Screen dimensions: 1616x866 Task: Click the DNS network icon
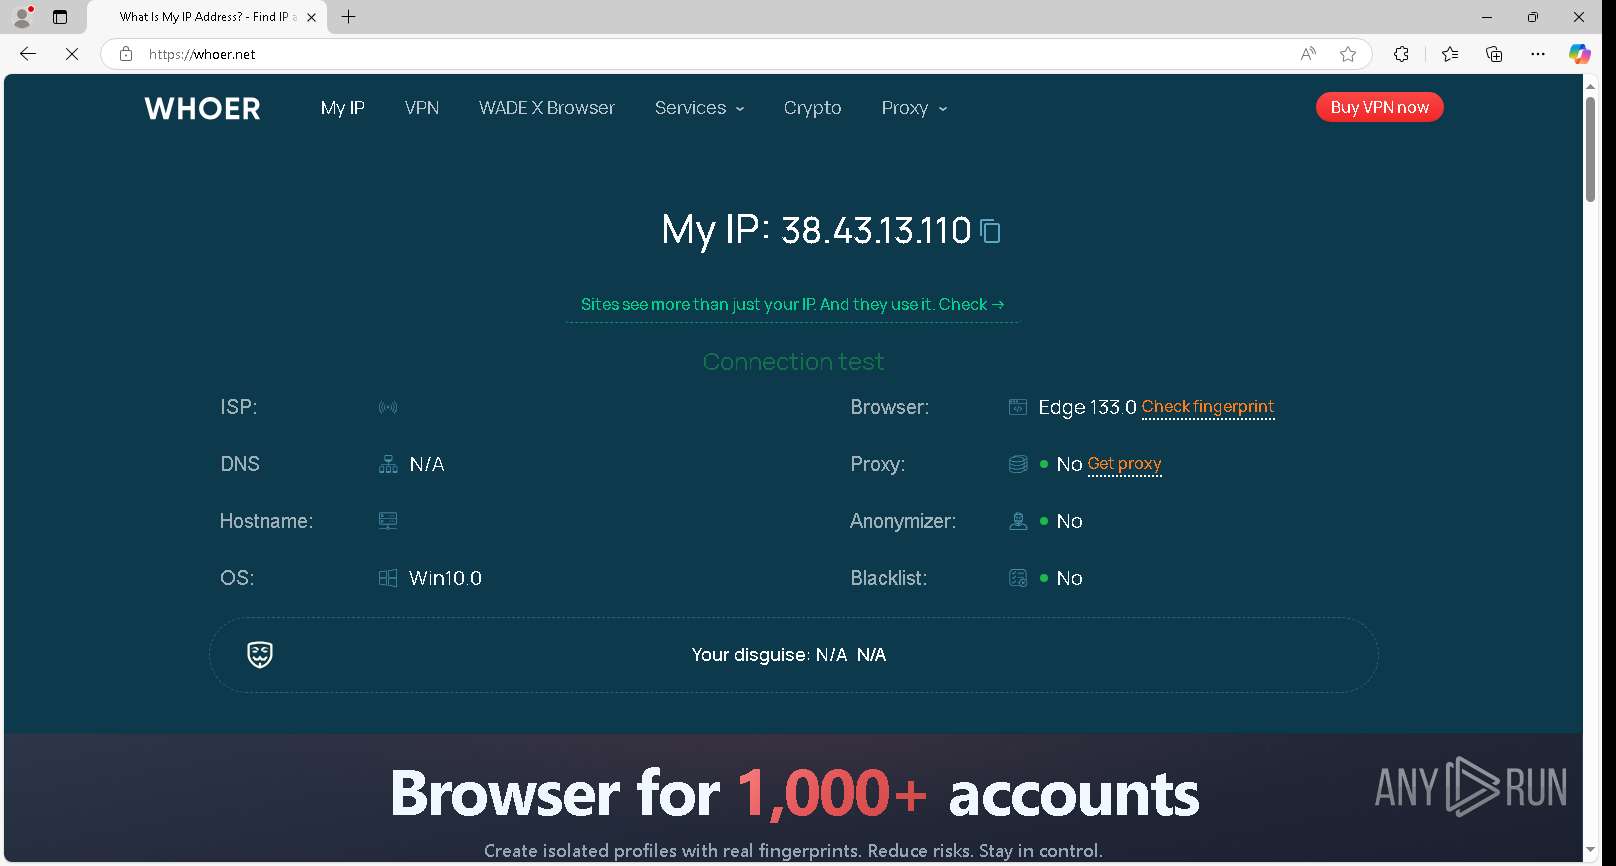[x=388, y=464]
